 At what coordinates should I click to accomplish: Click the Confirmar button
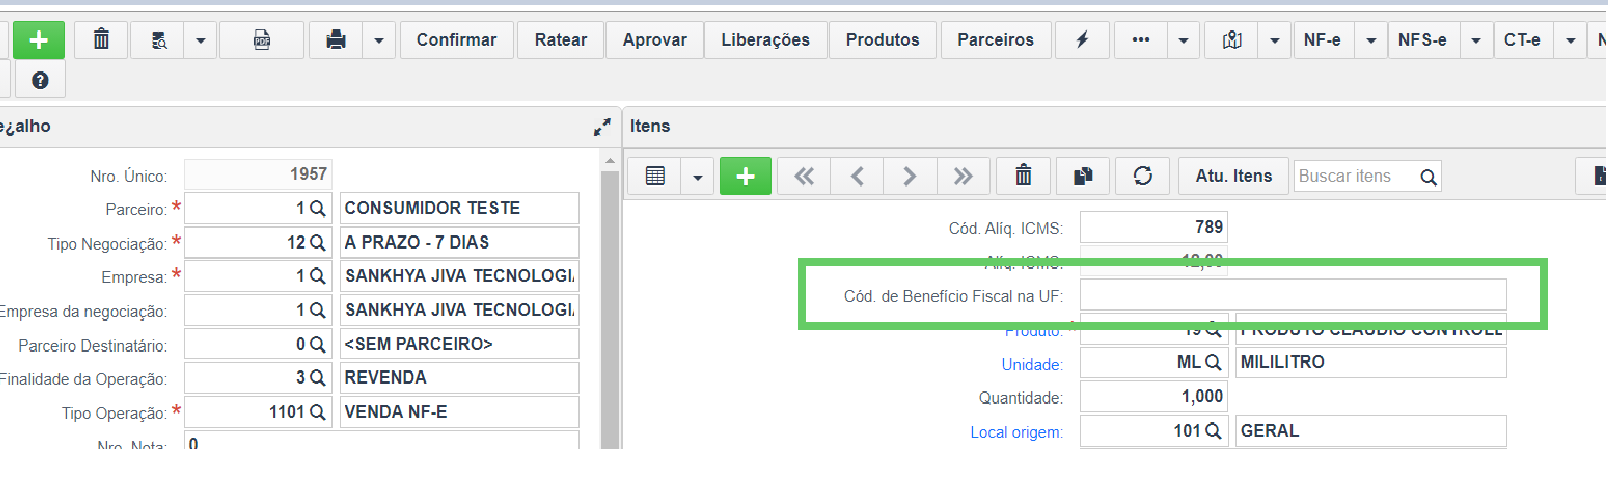(456, 40)
